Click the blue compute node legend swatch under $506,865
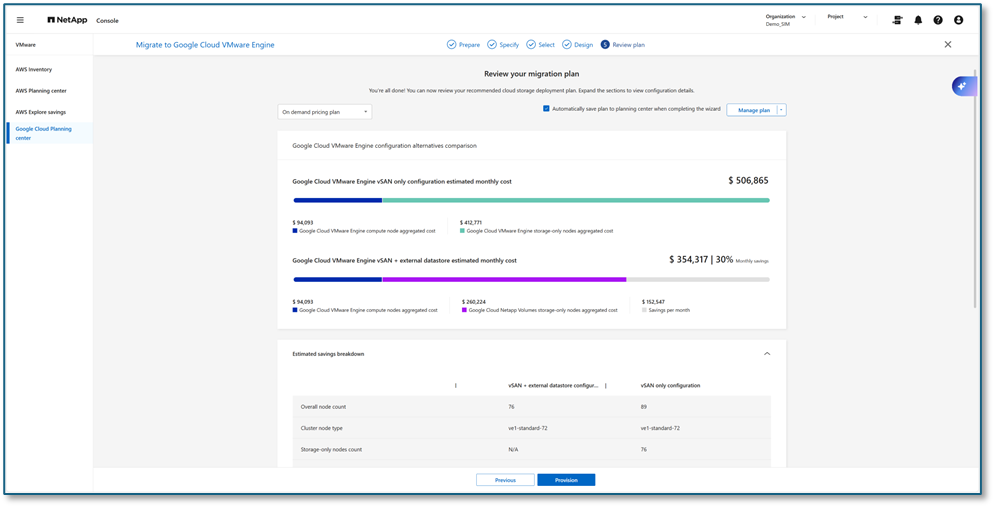Screen dimensions: 995x507 (295, 231)
